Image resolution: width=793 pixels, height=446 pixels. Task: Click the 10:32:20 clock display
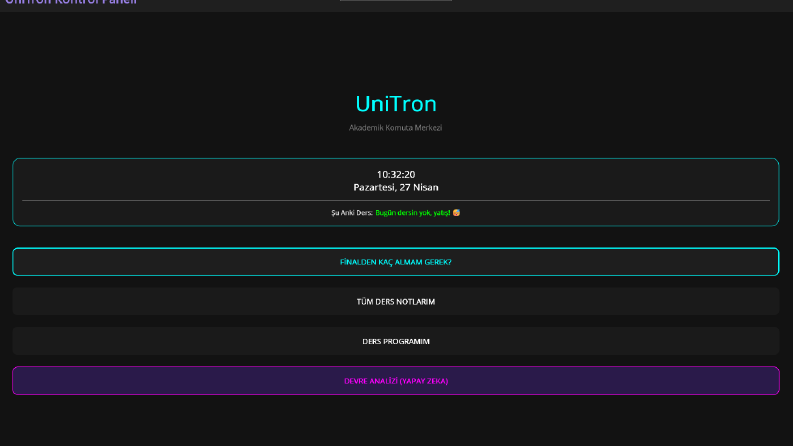[x=395, y=174]
